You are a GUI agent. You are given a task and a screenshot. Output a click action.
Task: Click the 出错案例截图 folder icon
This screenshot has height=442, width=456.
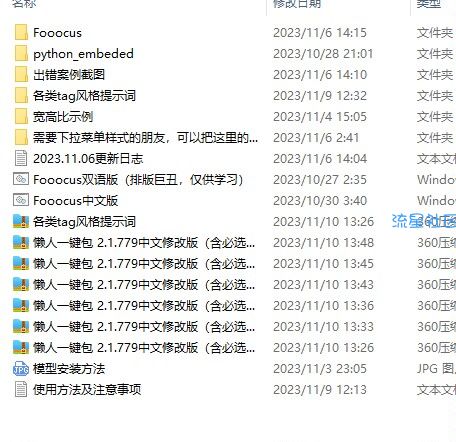[21, 75]
